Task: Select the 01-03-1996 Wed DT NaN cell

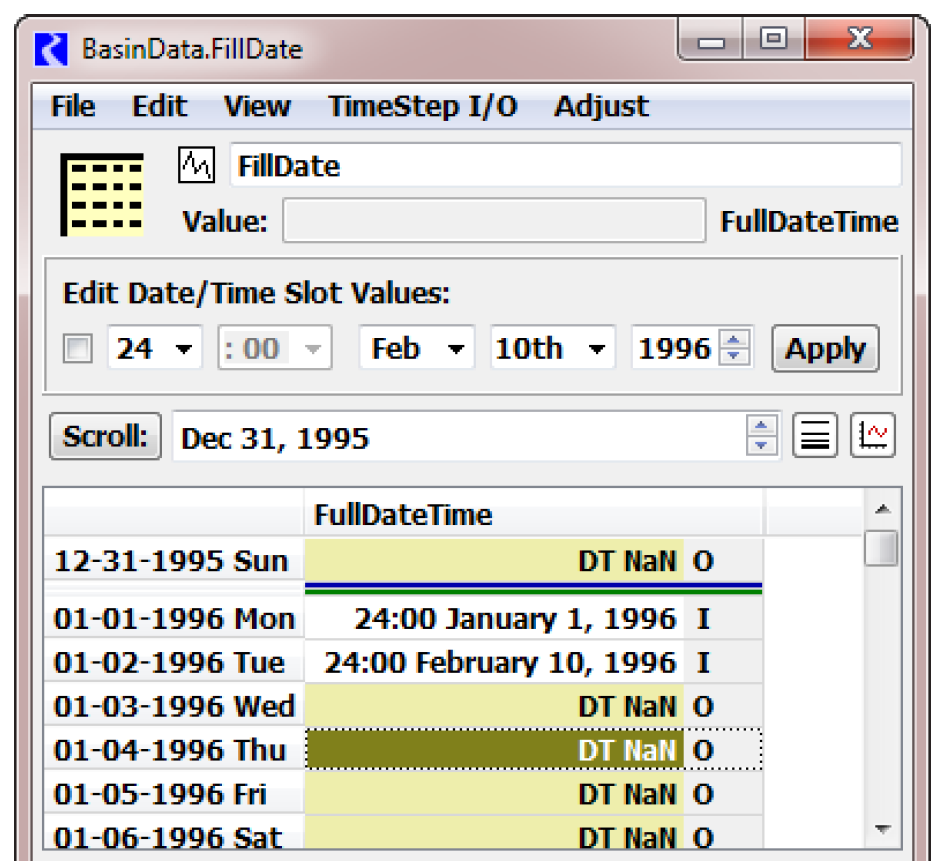Action: pyautogui.click(x=494, y=706)
